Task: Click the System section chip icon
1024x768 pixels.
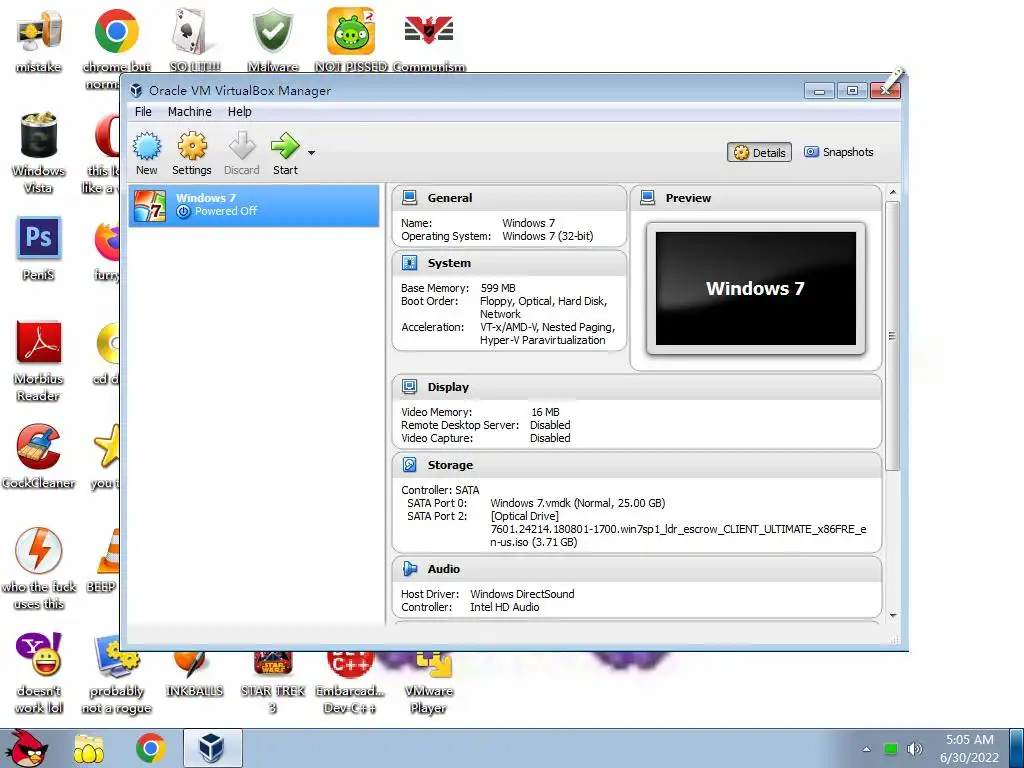Action: coord(409,263)
